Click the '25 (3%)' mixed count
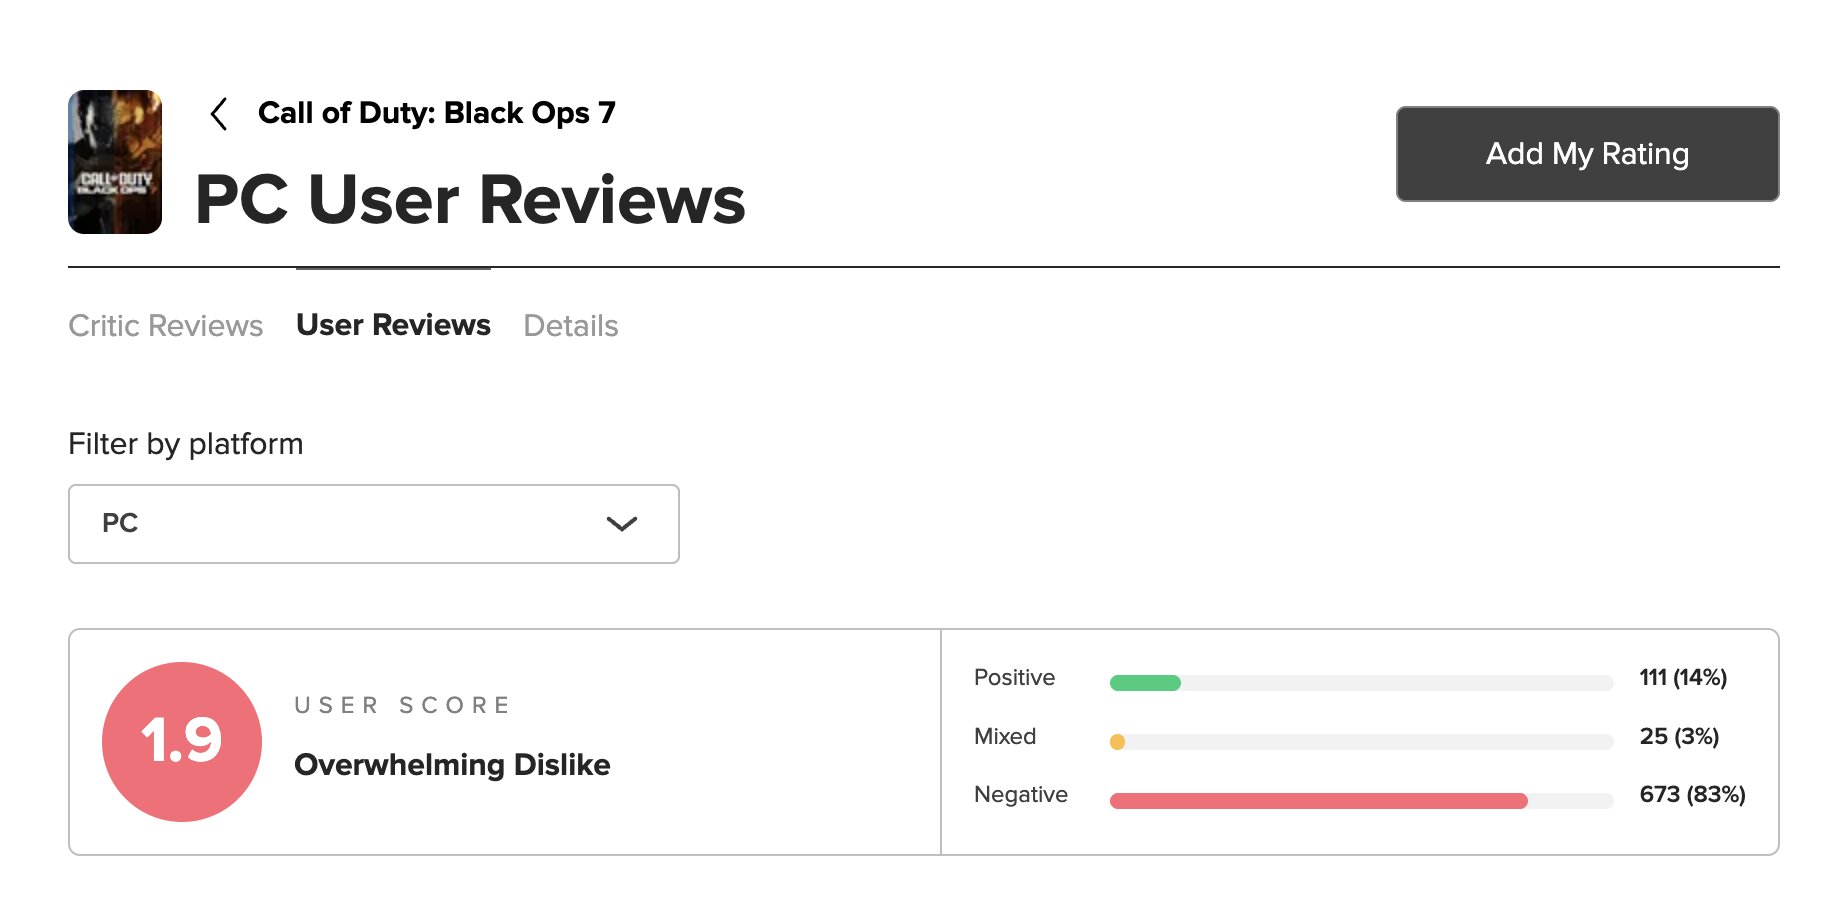Screen dimensions: 1848x908 click(x=1679, y=737)
